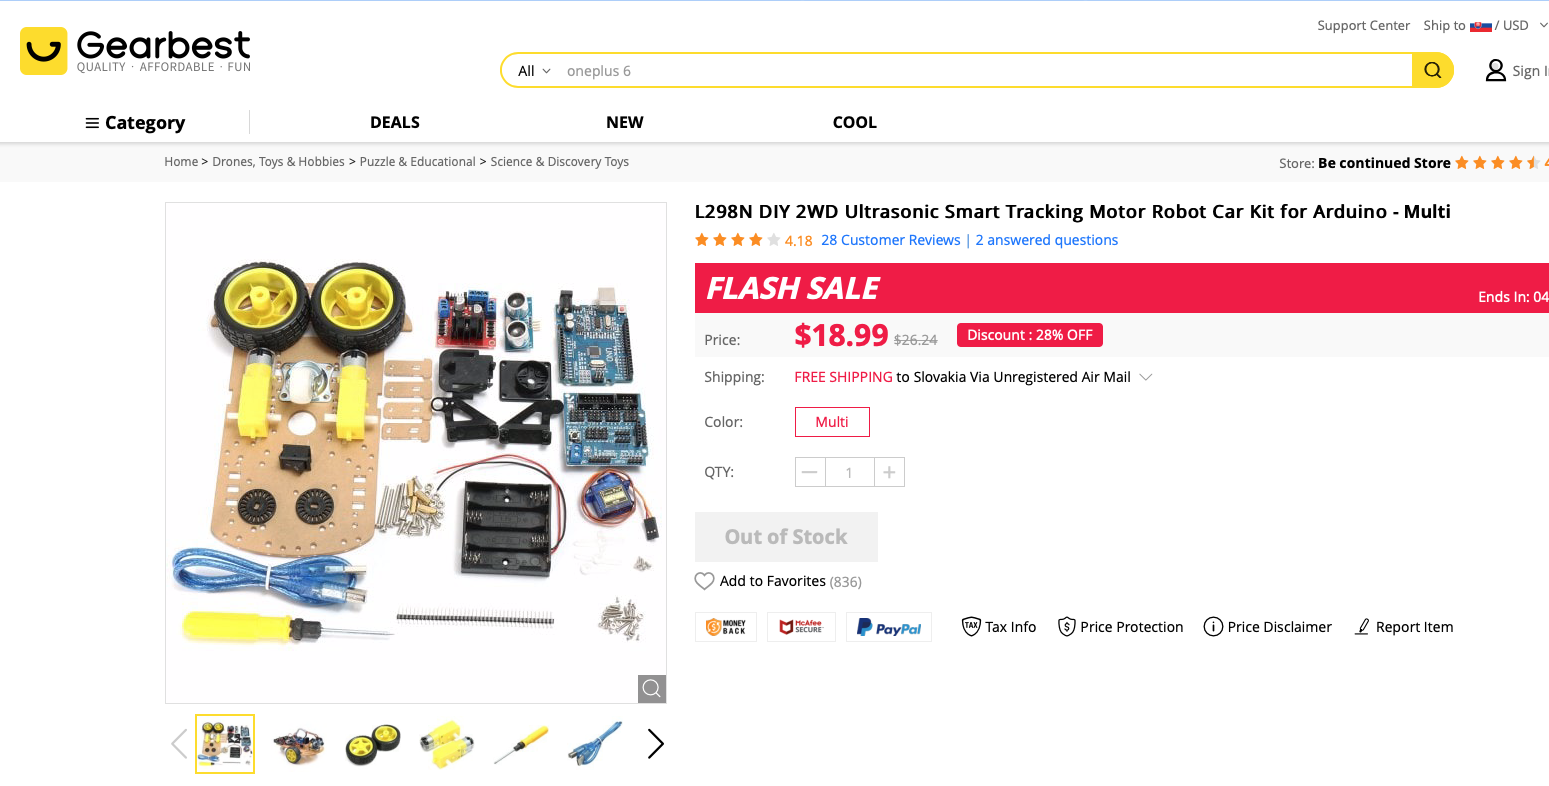Click the yellow search magnifier button
Viewport: 1549px width, 786px height.
coord(1432,70)
